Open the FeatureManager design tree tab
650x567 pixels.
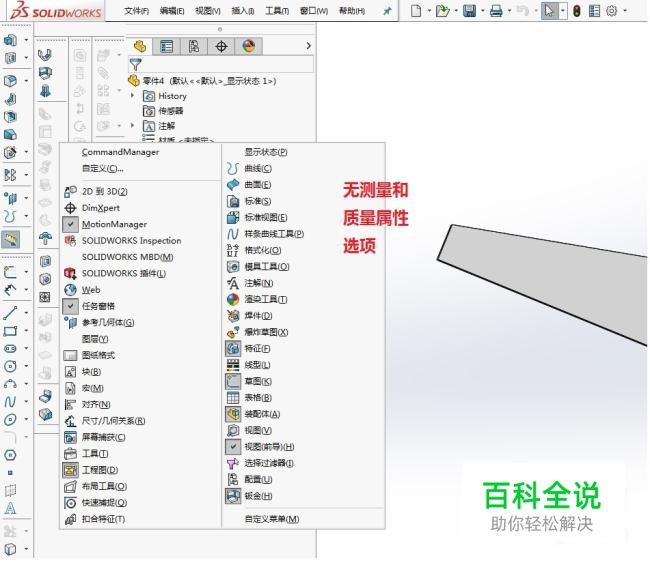click(x=140, y=46)
